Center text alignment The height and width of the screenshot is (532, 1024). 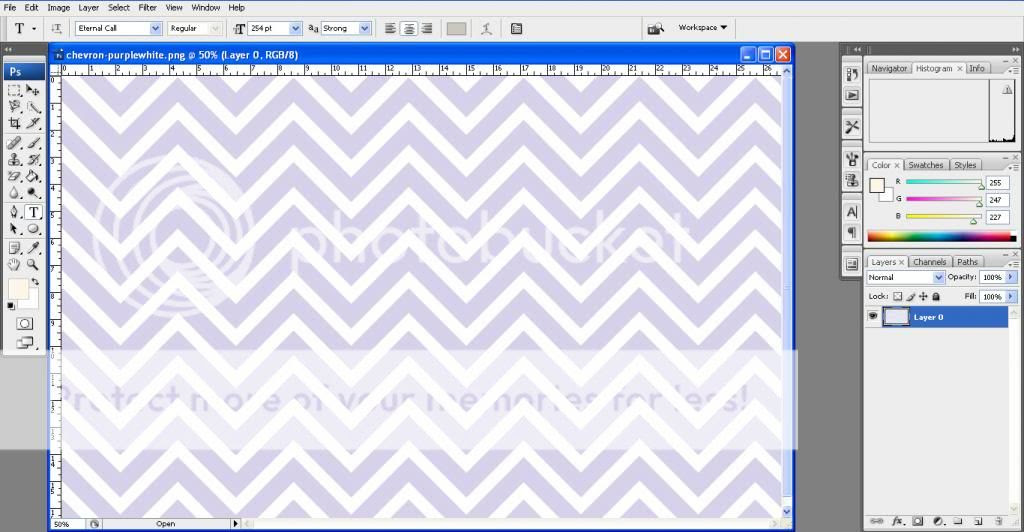coord(409,29)
